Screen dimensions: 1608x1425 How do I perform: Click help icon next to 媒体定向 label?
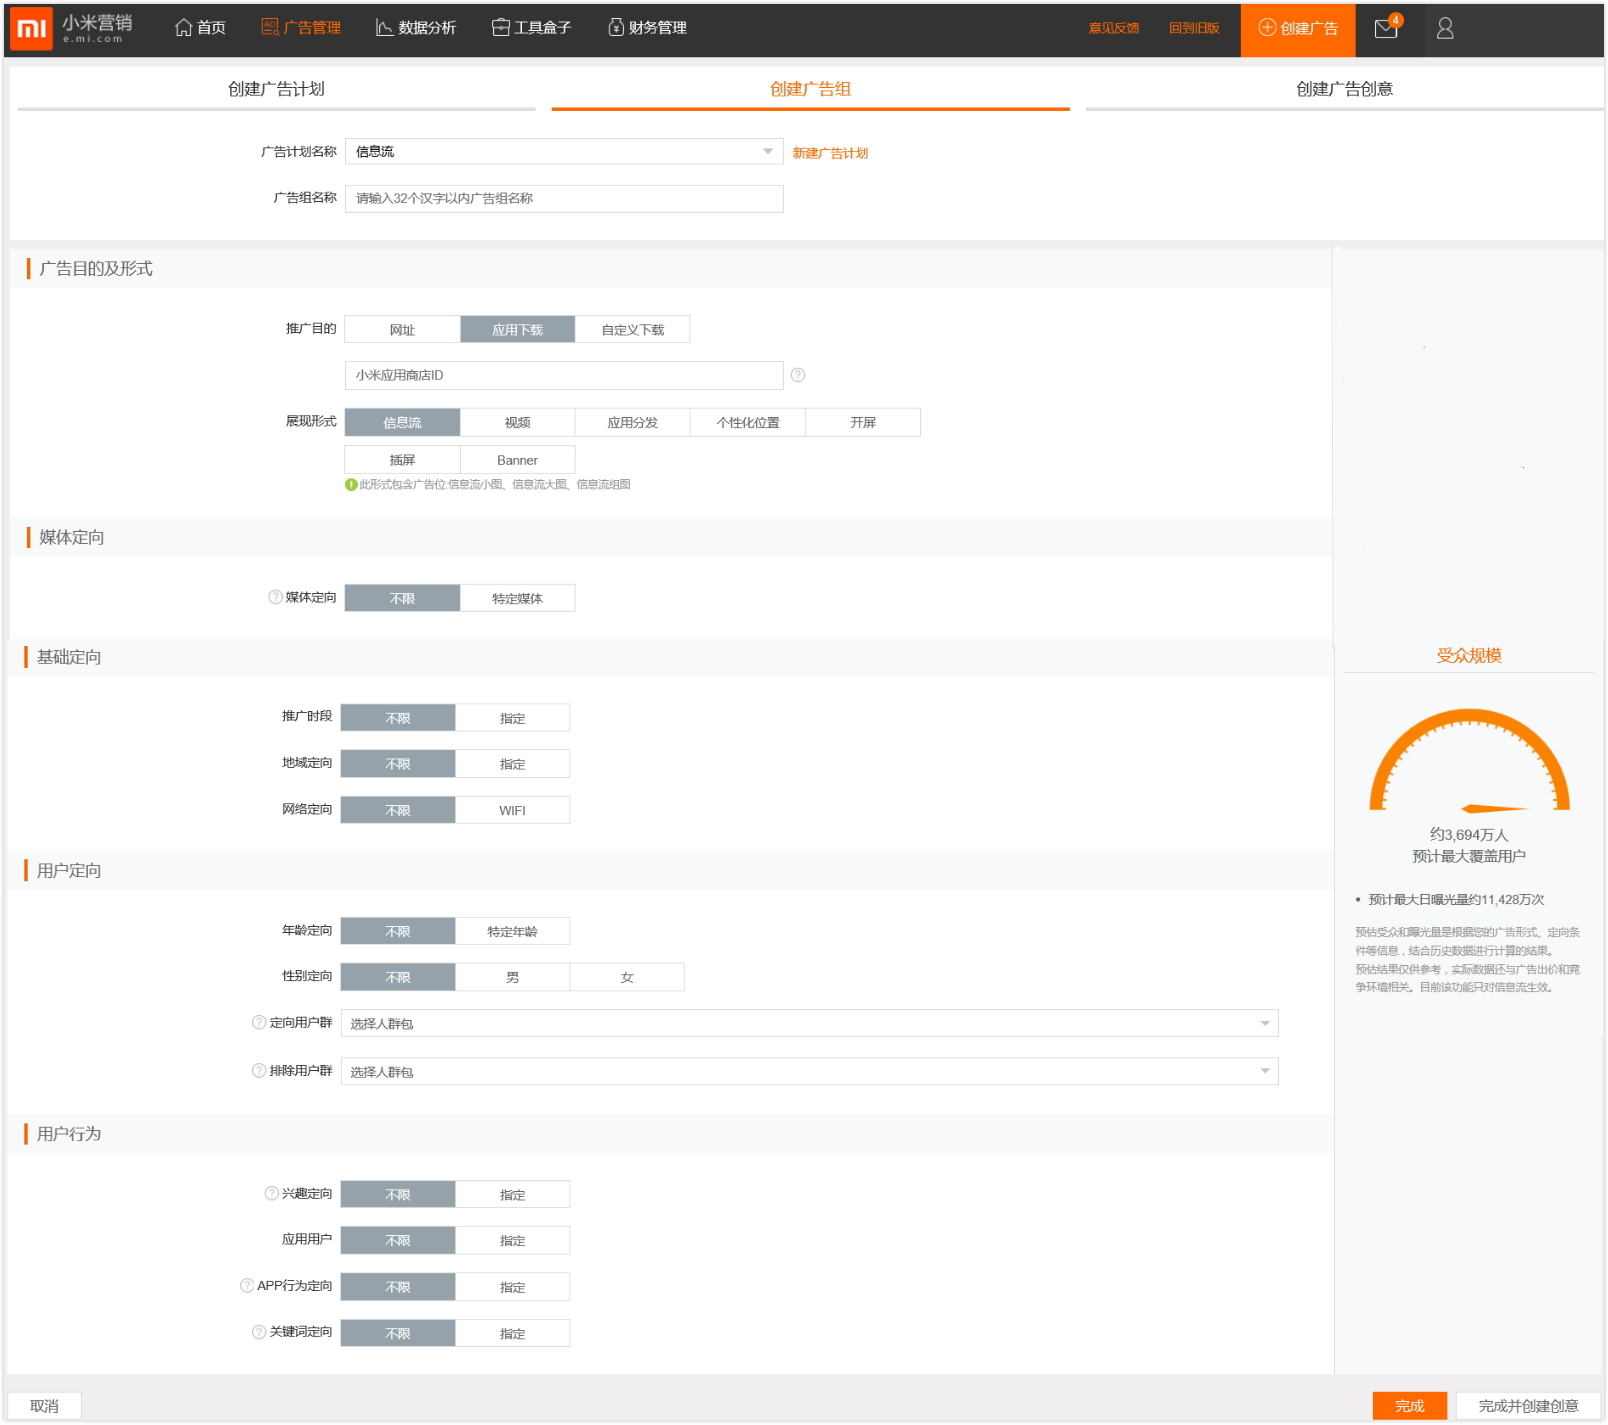(275, 597)
